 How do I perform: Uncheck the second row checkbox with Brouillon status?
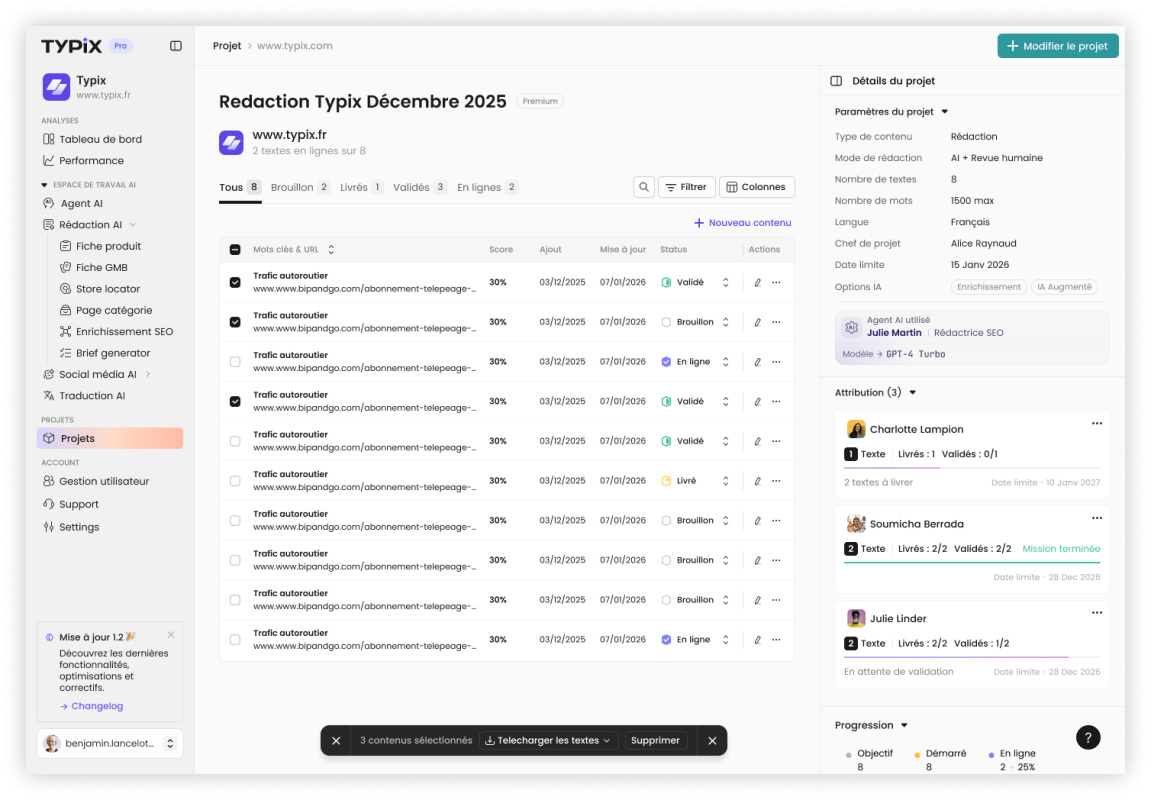[235, 322]
